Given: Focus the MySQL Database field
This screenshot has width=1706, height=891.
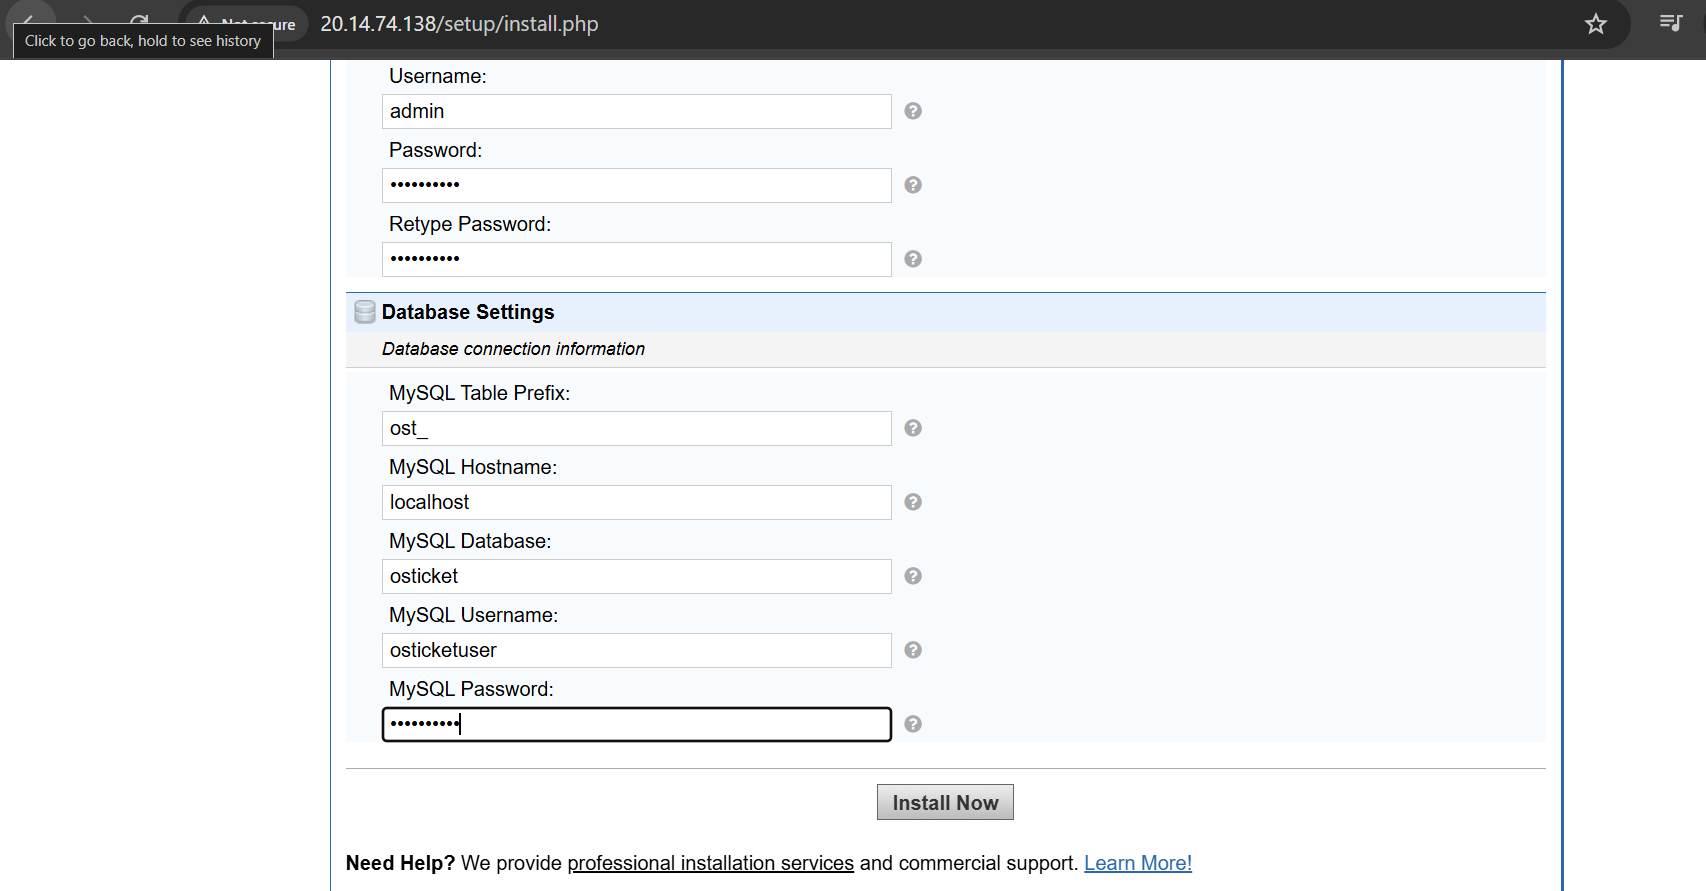Looking at the screenshot, I should (636, 576).
